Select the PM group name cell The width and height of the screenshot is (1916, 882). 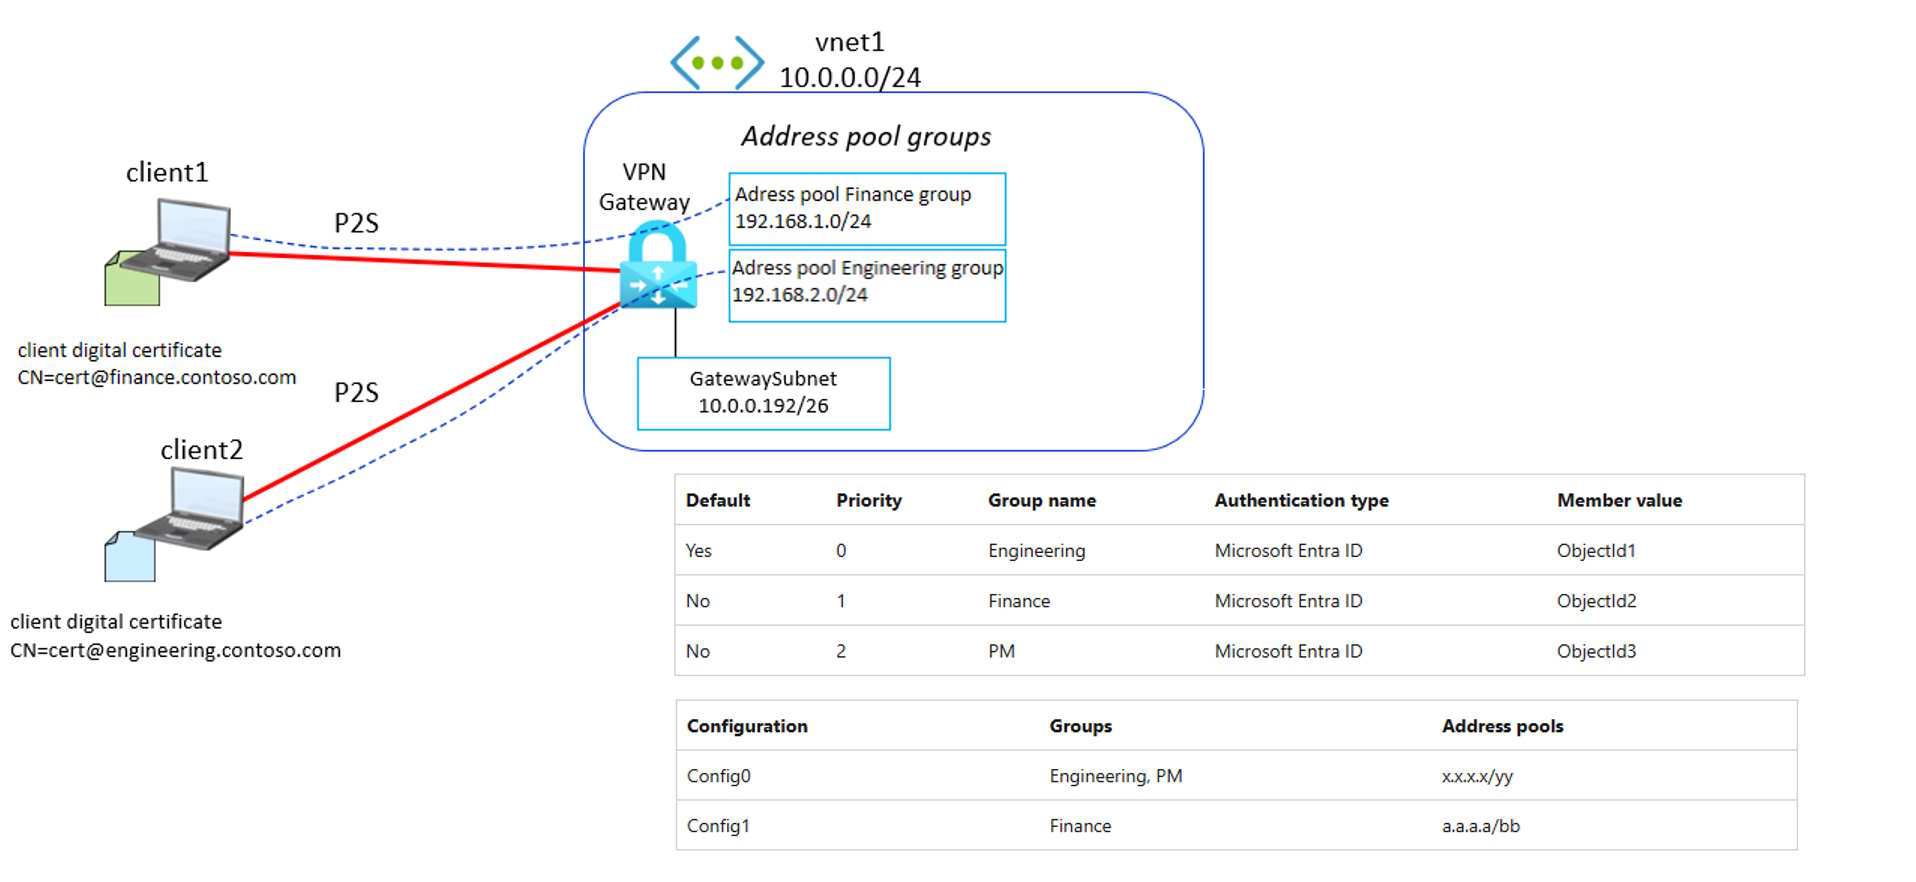click(x=1001, y=651)
